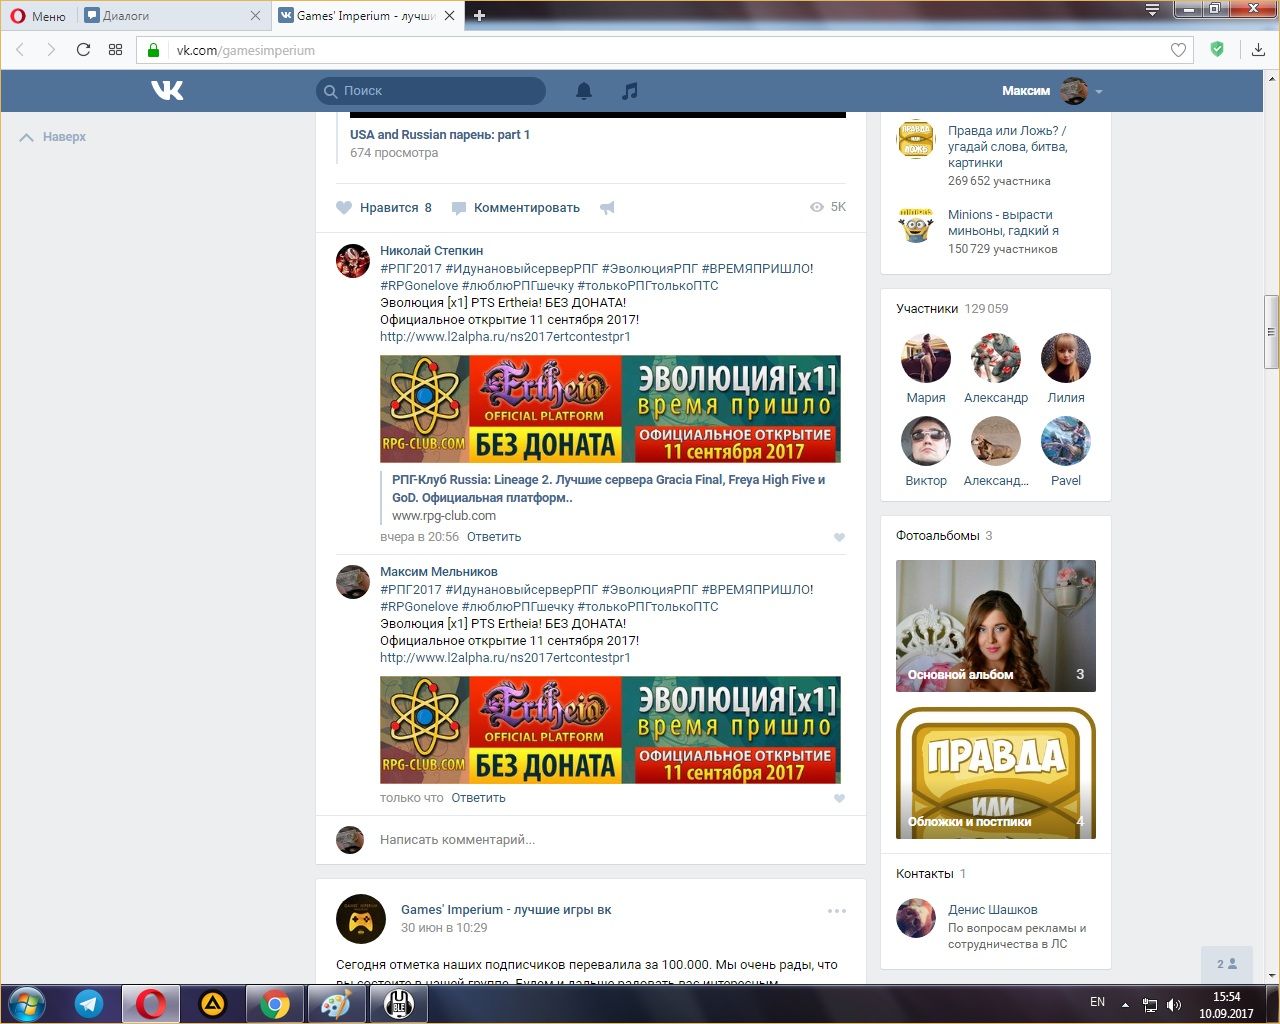Click Комментировать under the post

pos(516,208)
